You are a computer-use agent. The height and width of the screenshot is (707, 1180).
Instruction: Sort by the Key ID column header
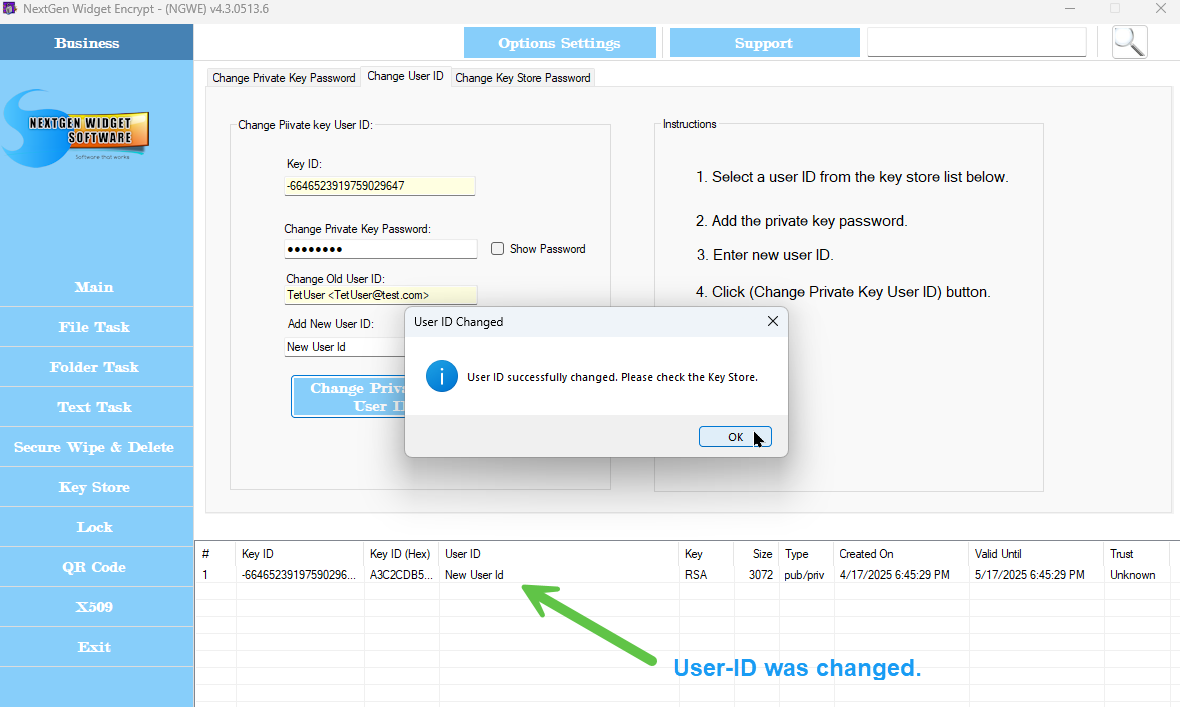pos(300,553)
